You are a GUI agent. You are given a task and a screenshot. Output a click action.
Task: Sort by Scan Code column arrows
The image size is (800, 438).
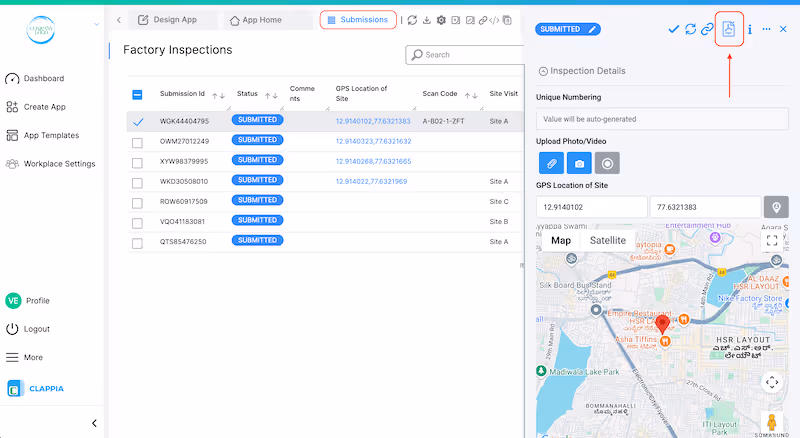pos(471,96)
